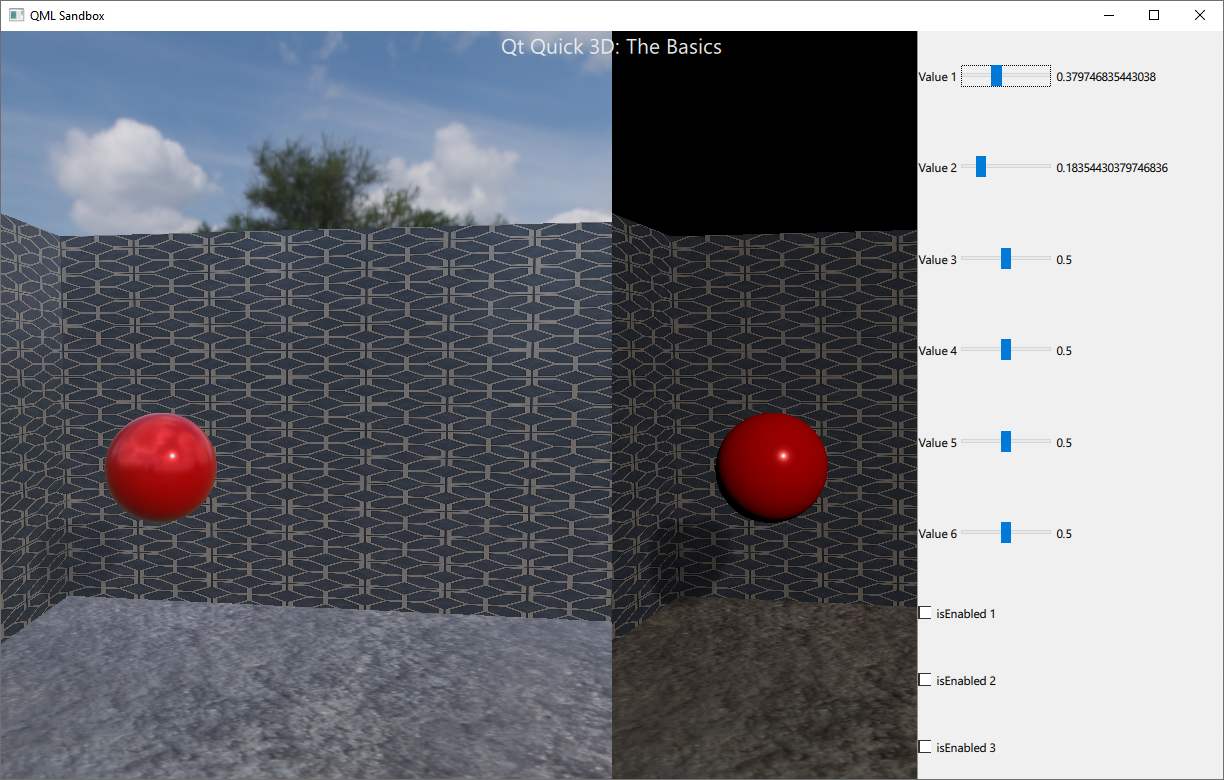Image resolution: width=1224 pixels, height=780 pixels.
Task: Click the Value 3 slider handle
Action: click(x=1006, y=260)
